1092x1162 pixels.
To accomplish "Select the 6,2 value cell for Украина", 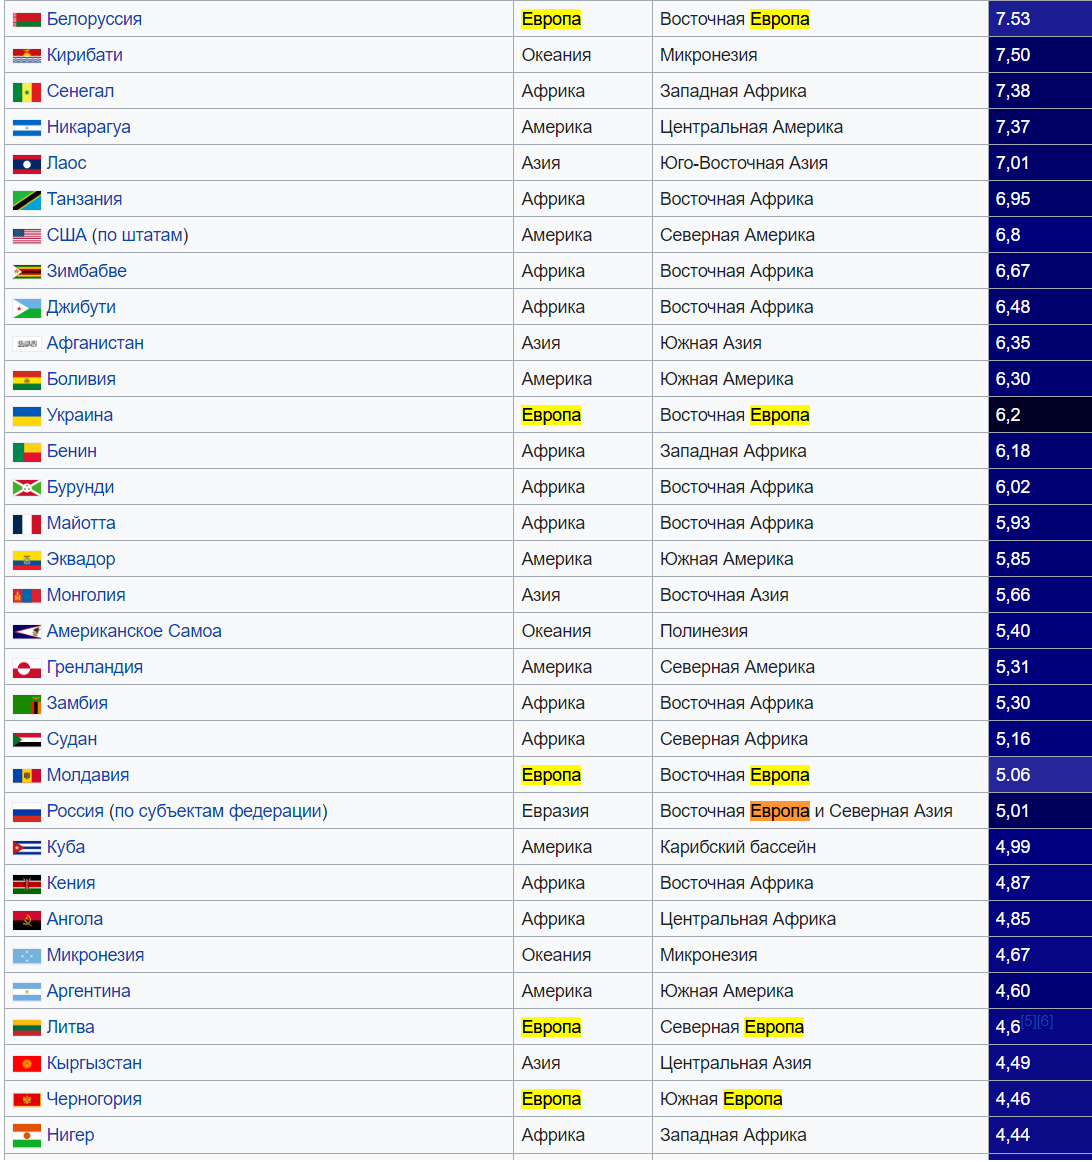I will [1039, 415].
